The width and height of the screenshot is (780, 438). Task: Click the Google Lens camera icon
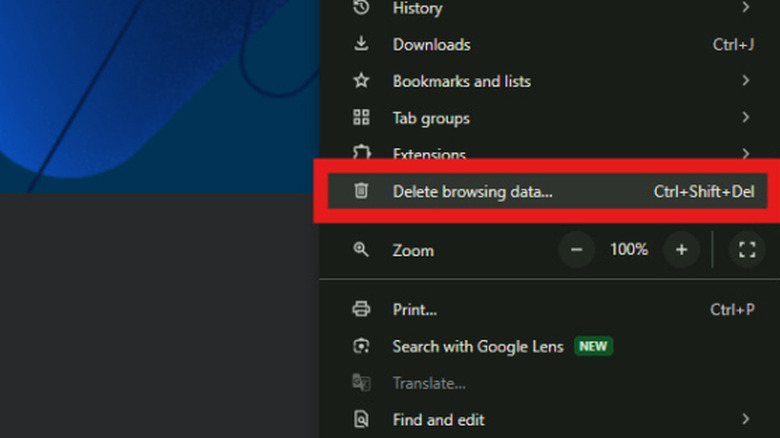tap(361, 347)
